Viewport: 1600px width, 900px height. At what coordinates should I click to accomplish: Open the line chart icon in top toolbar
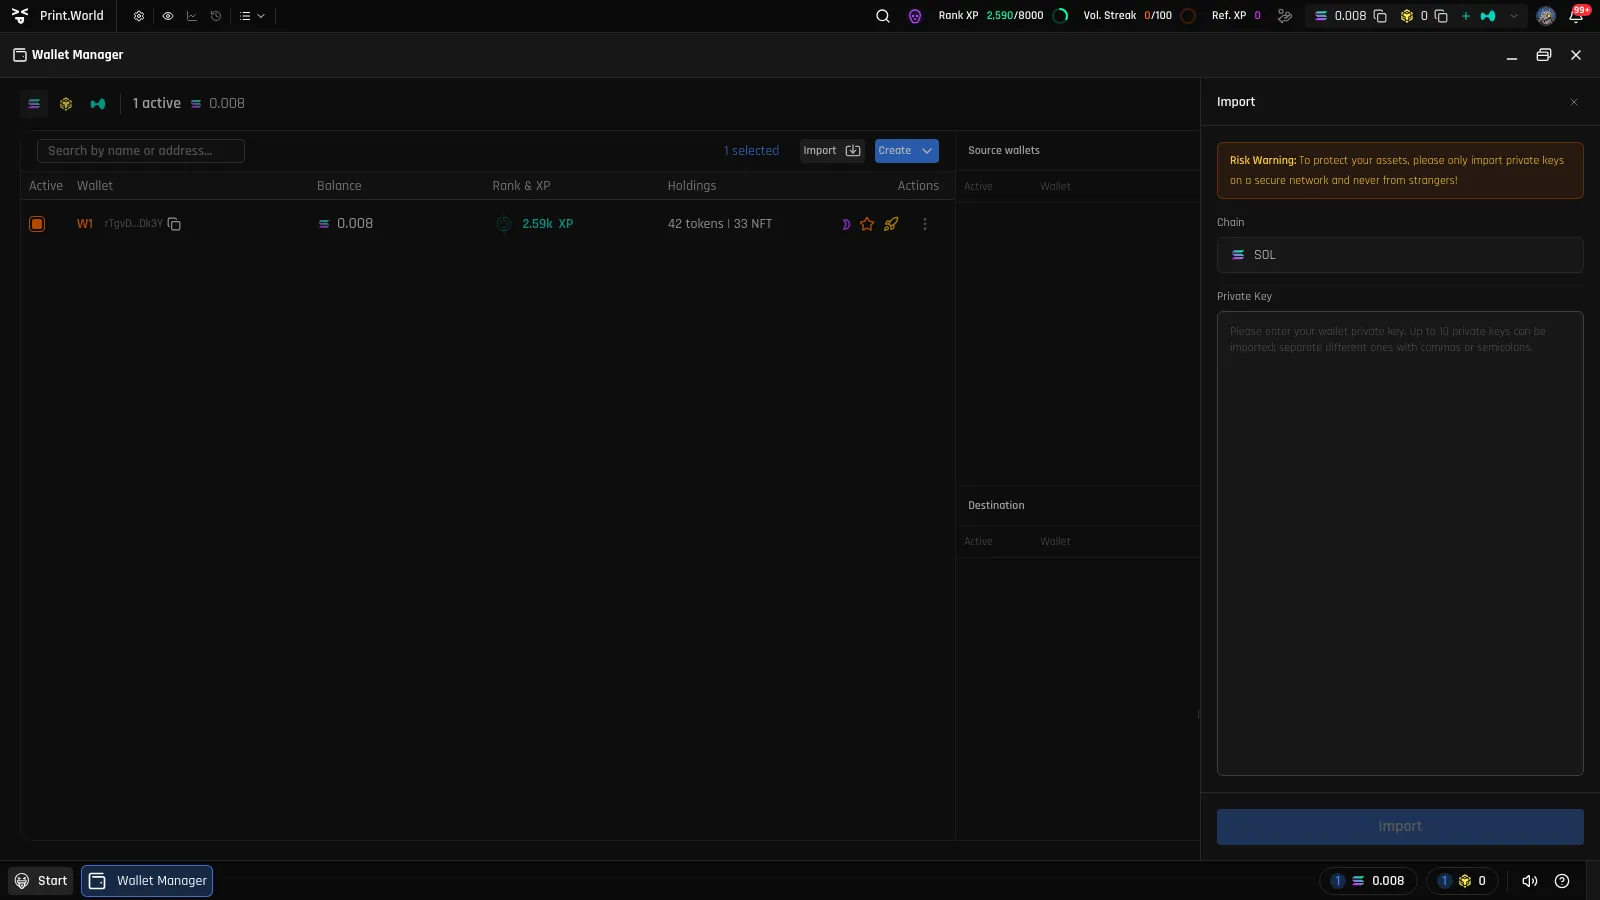192,16
